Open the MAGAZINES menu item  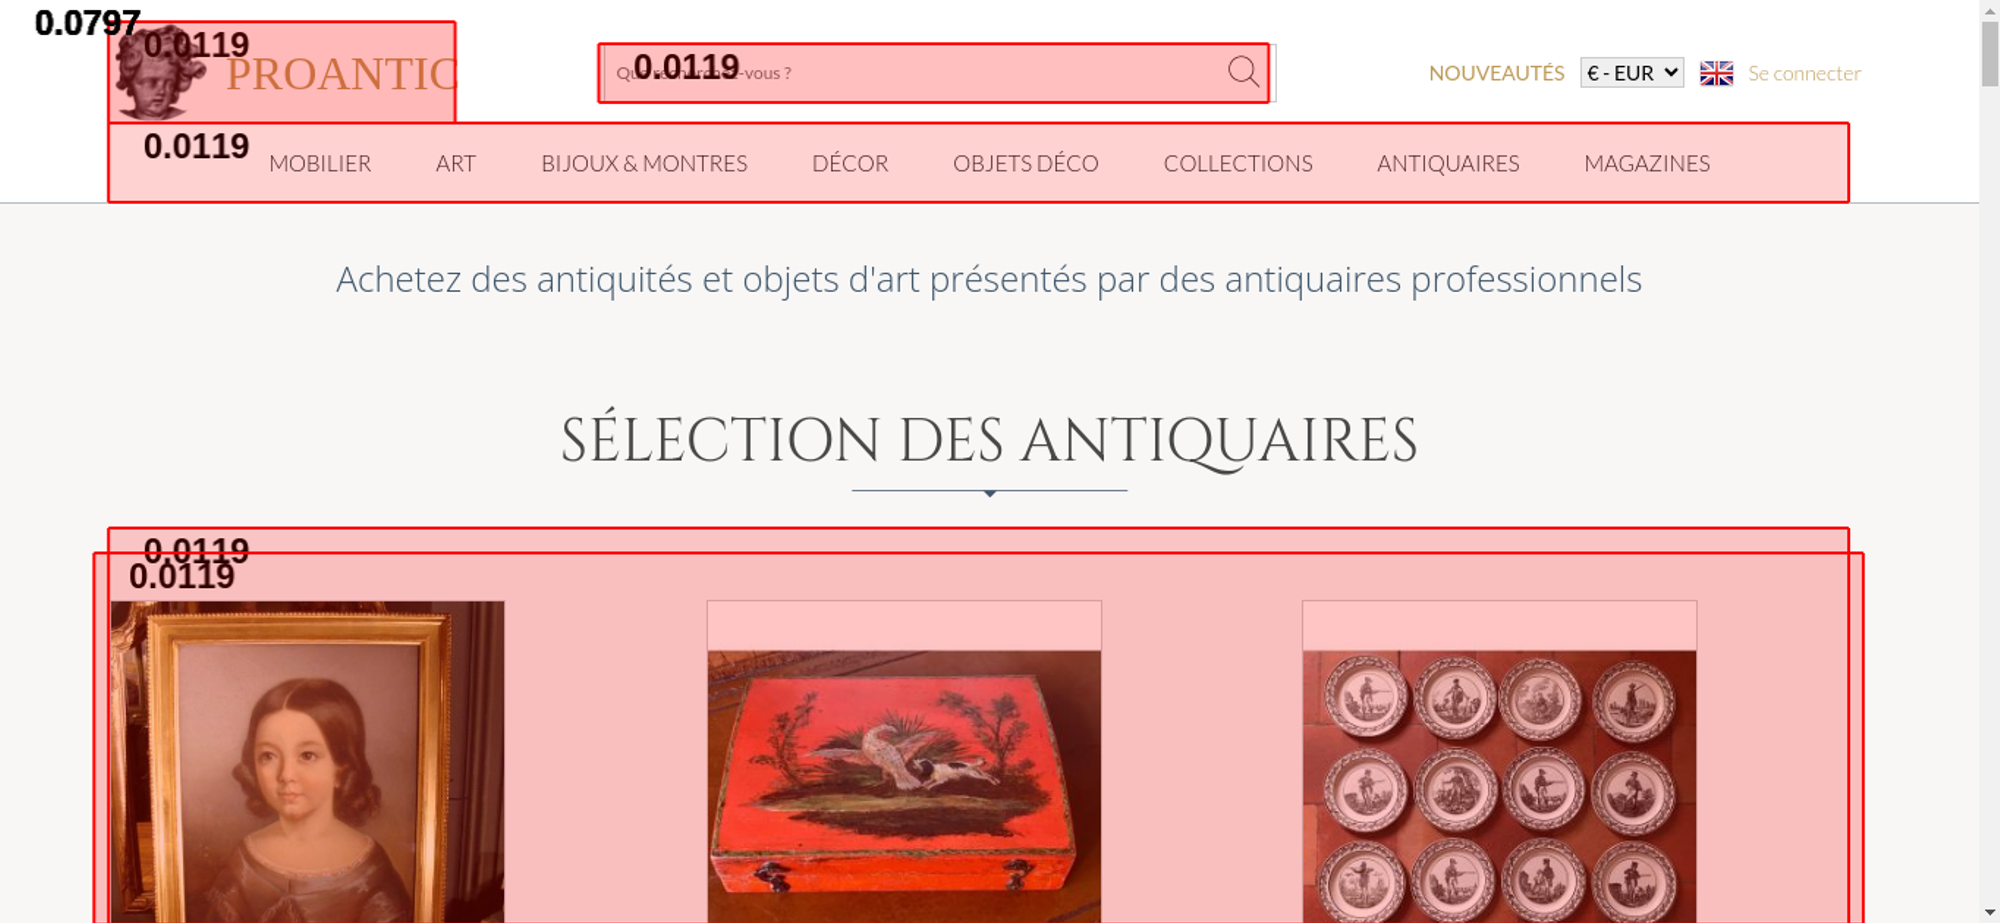point(1647,163)
